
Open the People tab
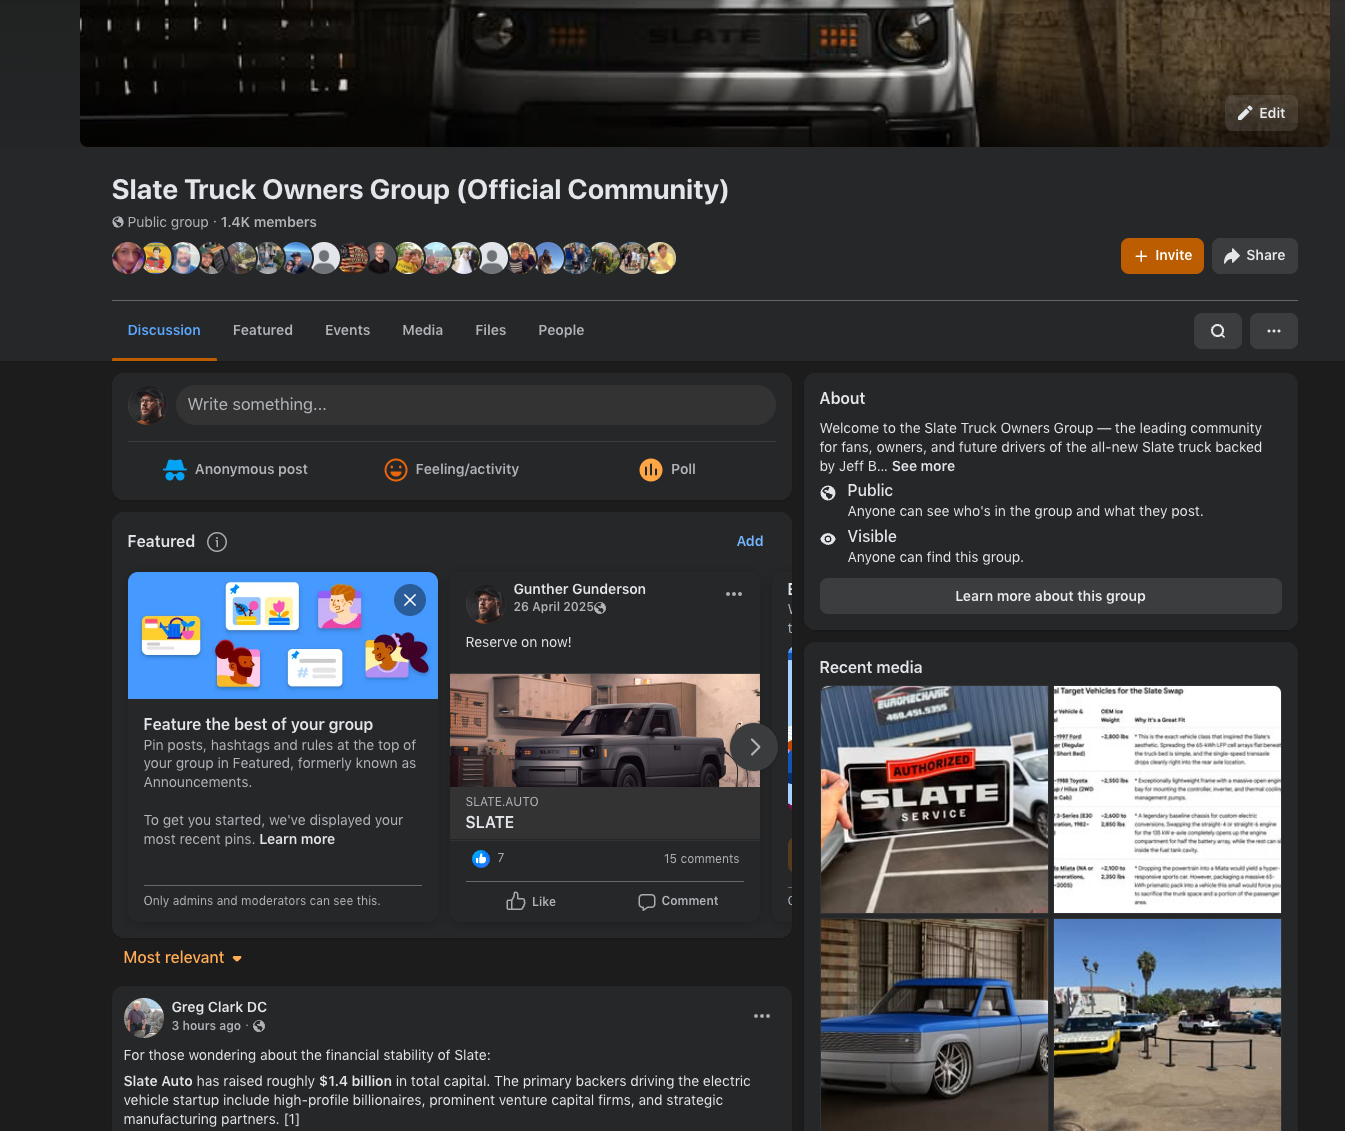[561, 330]
